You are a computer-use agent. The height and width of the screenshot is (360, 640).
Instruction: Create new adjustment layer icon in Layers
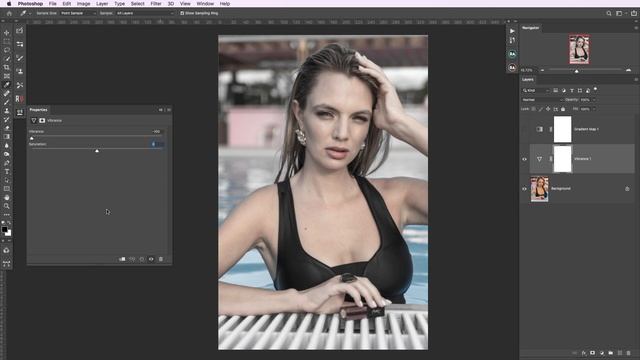(x=602, y=353)
